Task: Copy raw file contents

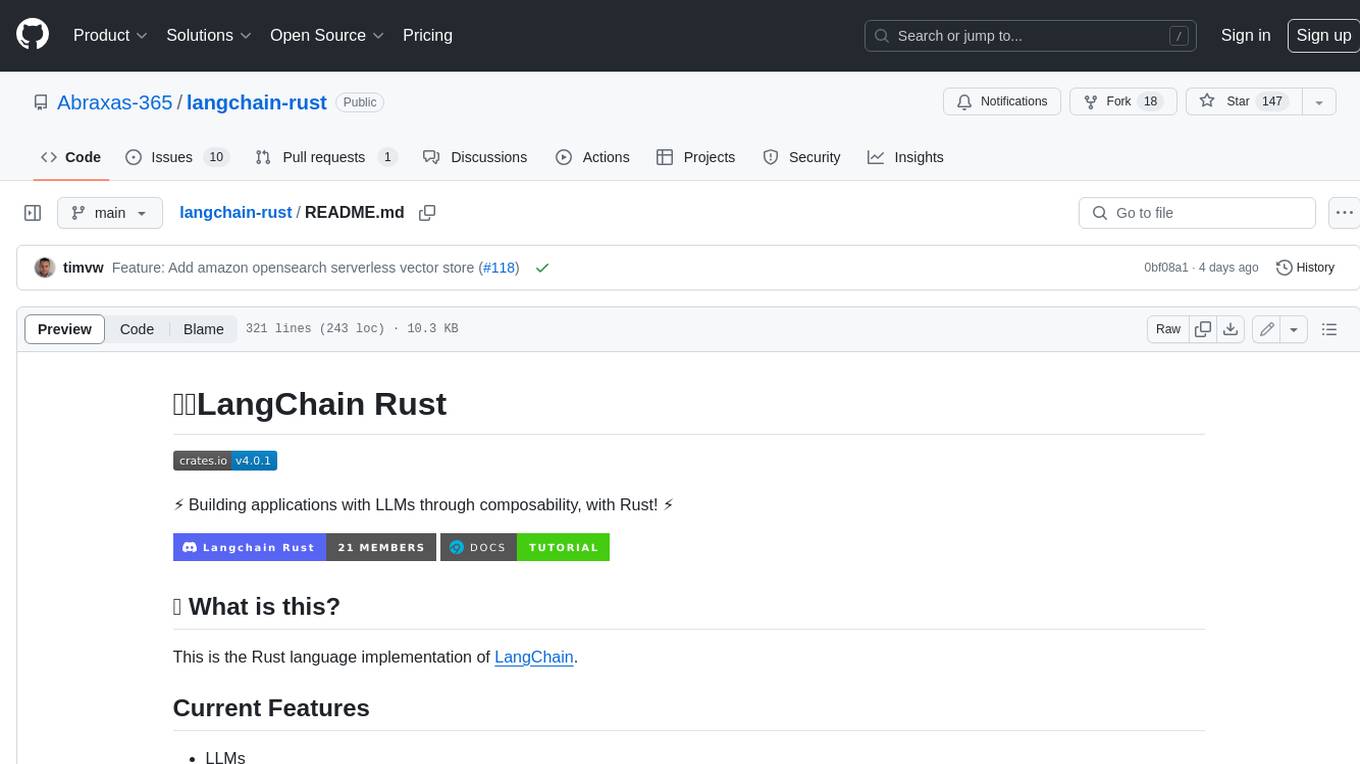Action: [1203, 329]
